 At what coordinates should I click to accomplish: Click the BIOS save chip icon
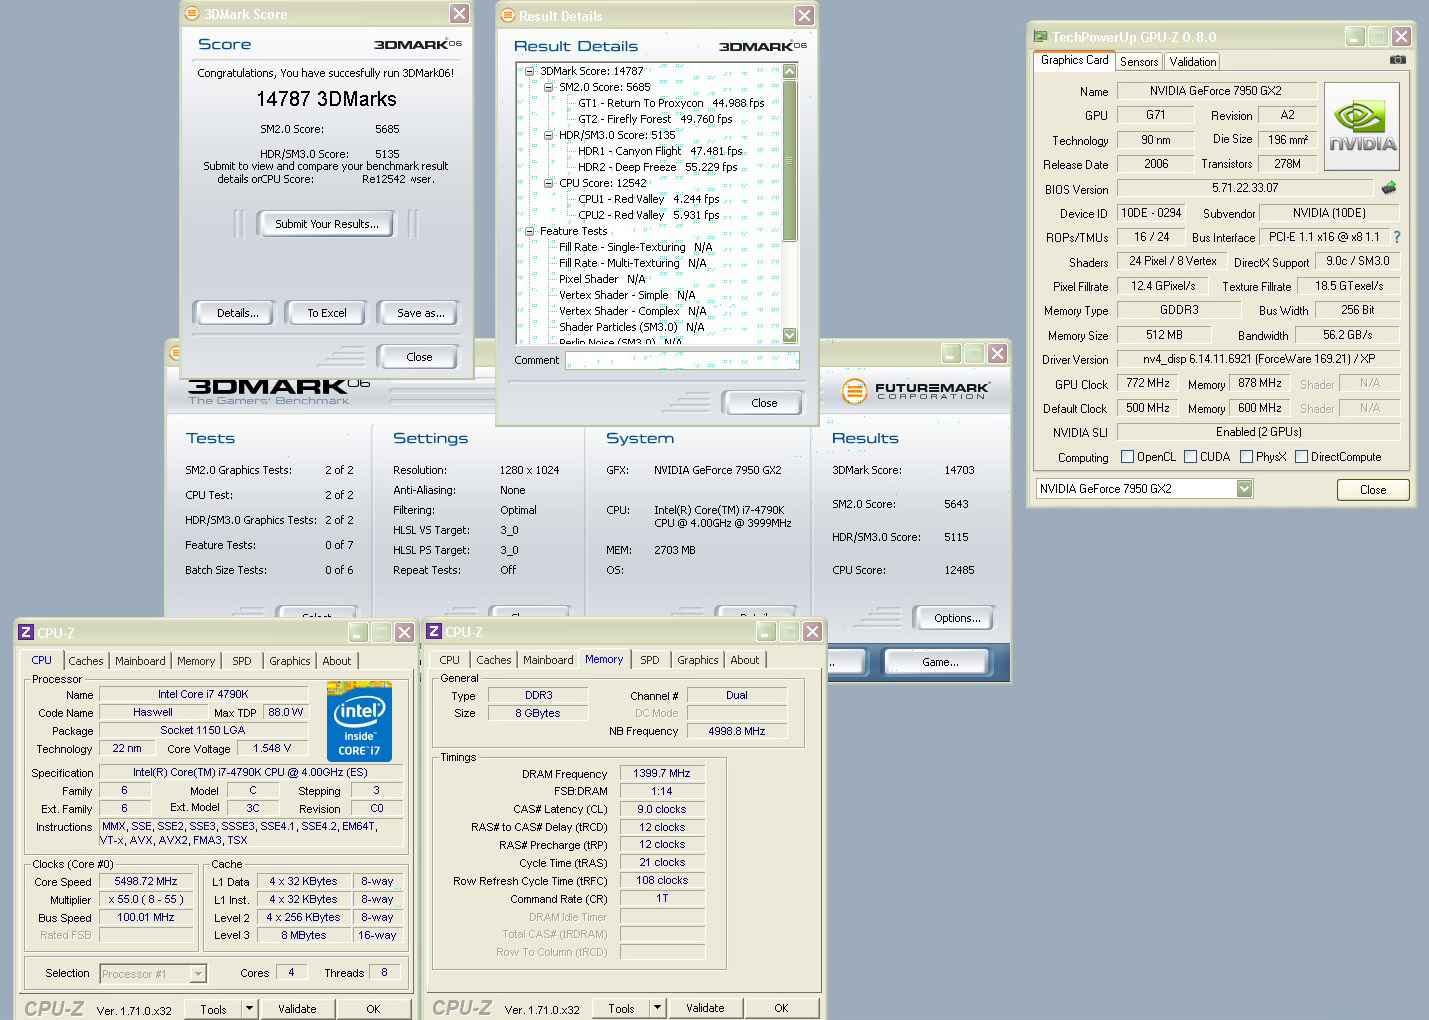[1389, 188]
